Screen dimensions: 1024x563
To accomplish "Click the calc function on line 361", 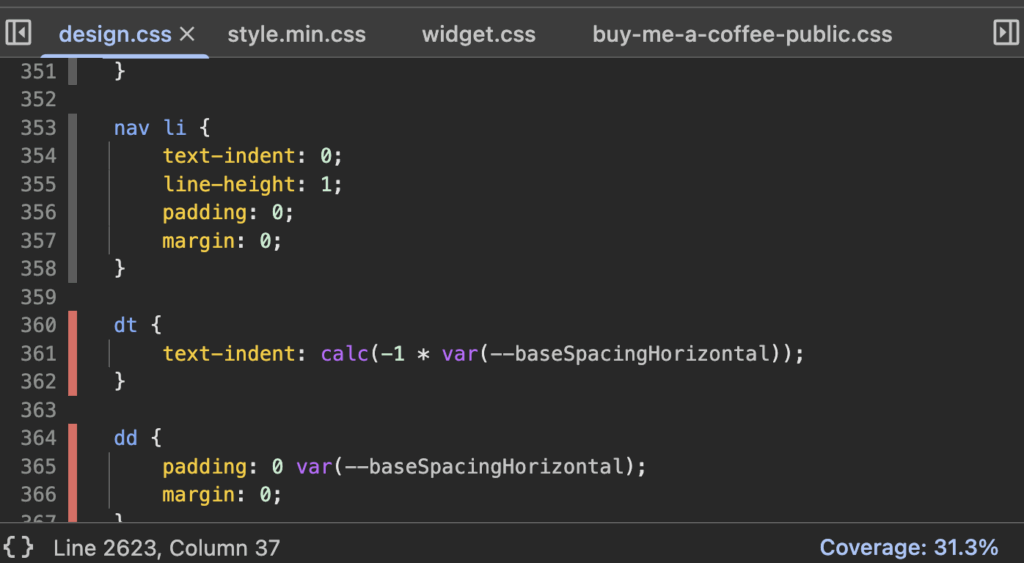I will pos(344,353).
